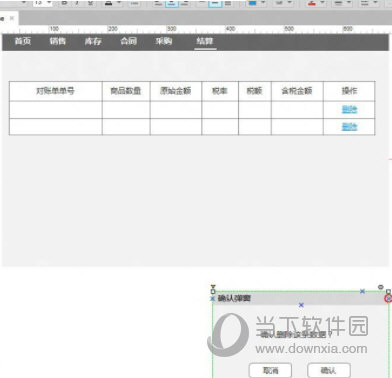Select the 税率 header cell
This screenshot has width=392, height=378.
pyautogui.click(x=220, y=91)
